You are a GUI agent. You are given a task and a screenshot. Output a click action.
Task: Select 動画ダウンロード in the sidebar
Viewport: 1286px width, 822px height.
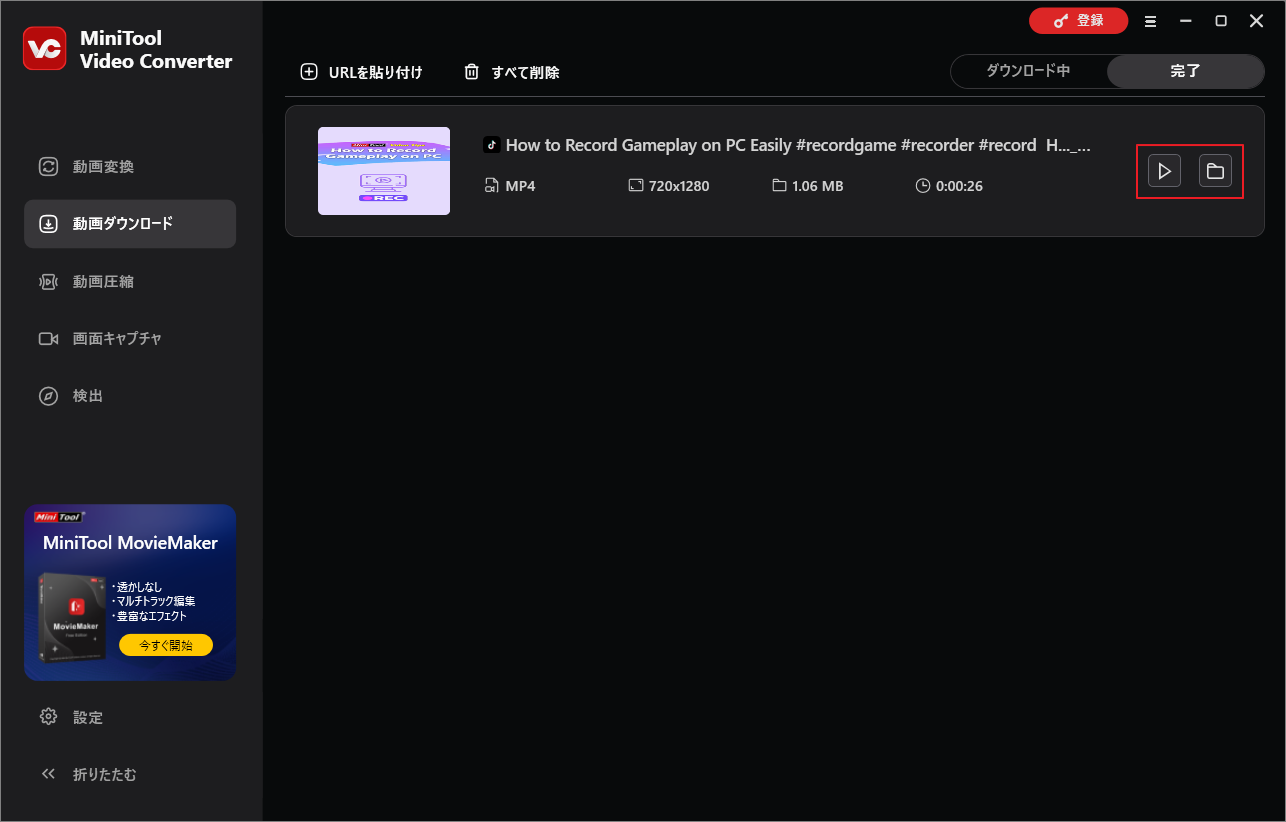pos(130,224)
